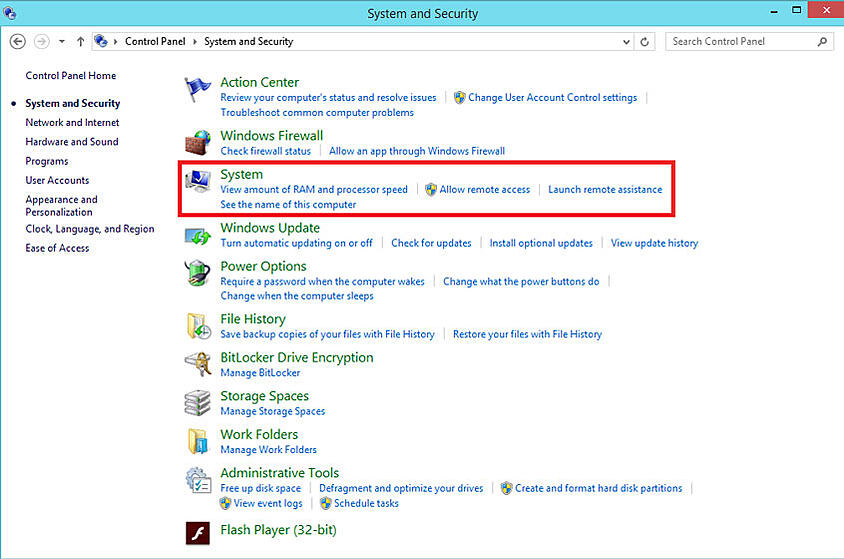
Task: Click the title bar window icon
Action: coord(10,12)
